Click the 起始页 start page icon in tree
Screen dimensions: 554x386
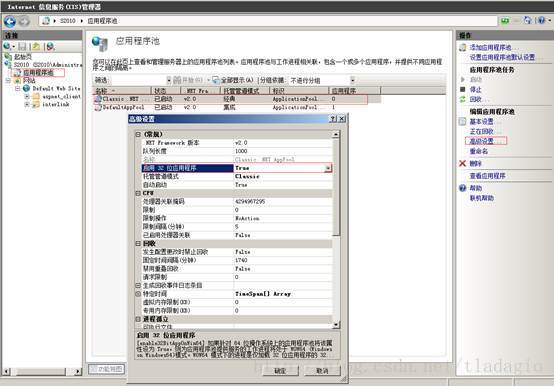click(x=8, y=57)
